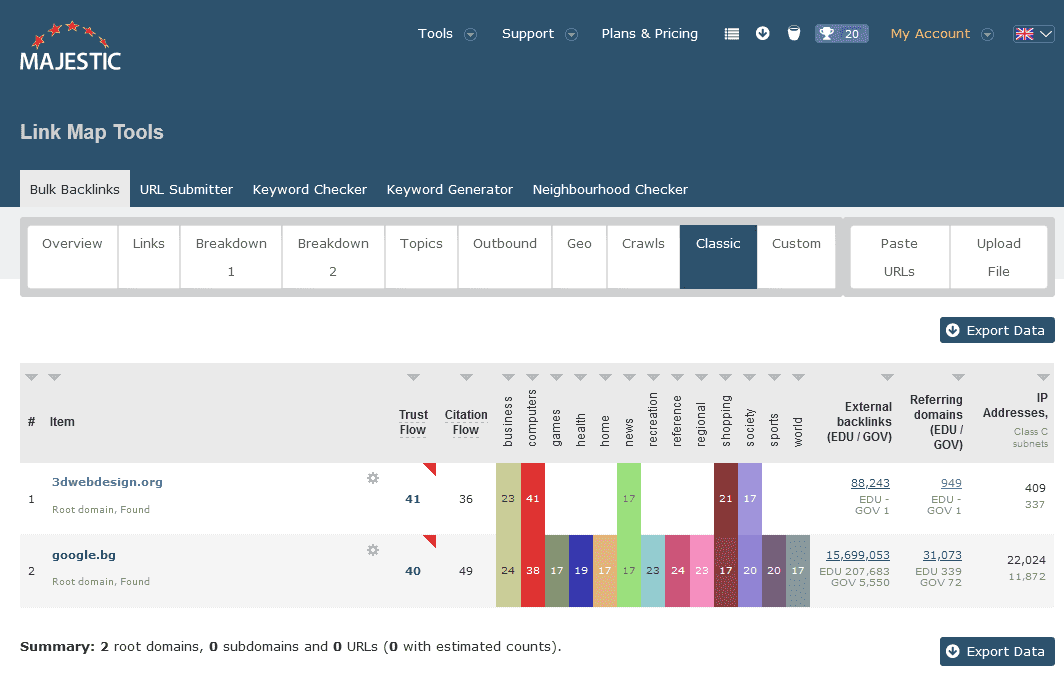Sort by Citation Flow column arrow
The height and width of the screenshot is (679, 1064).
coord(466,377)
